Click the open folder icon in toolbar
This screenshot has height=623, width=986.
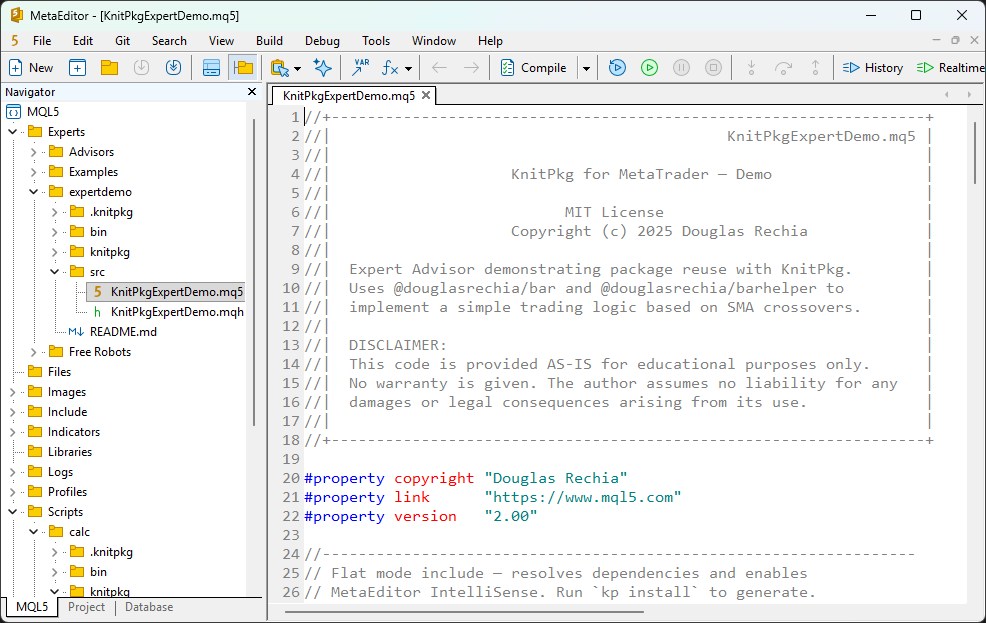(109, 68)
